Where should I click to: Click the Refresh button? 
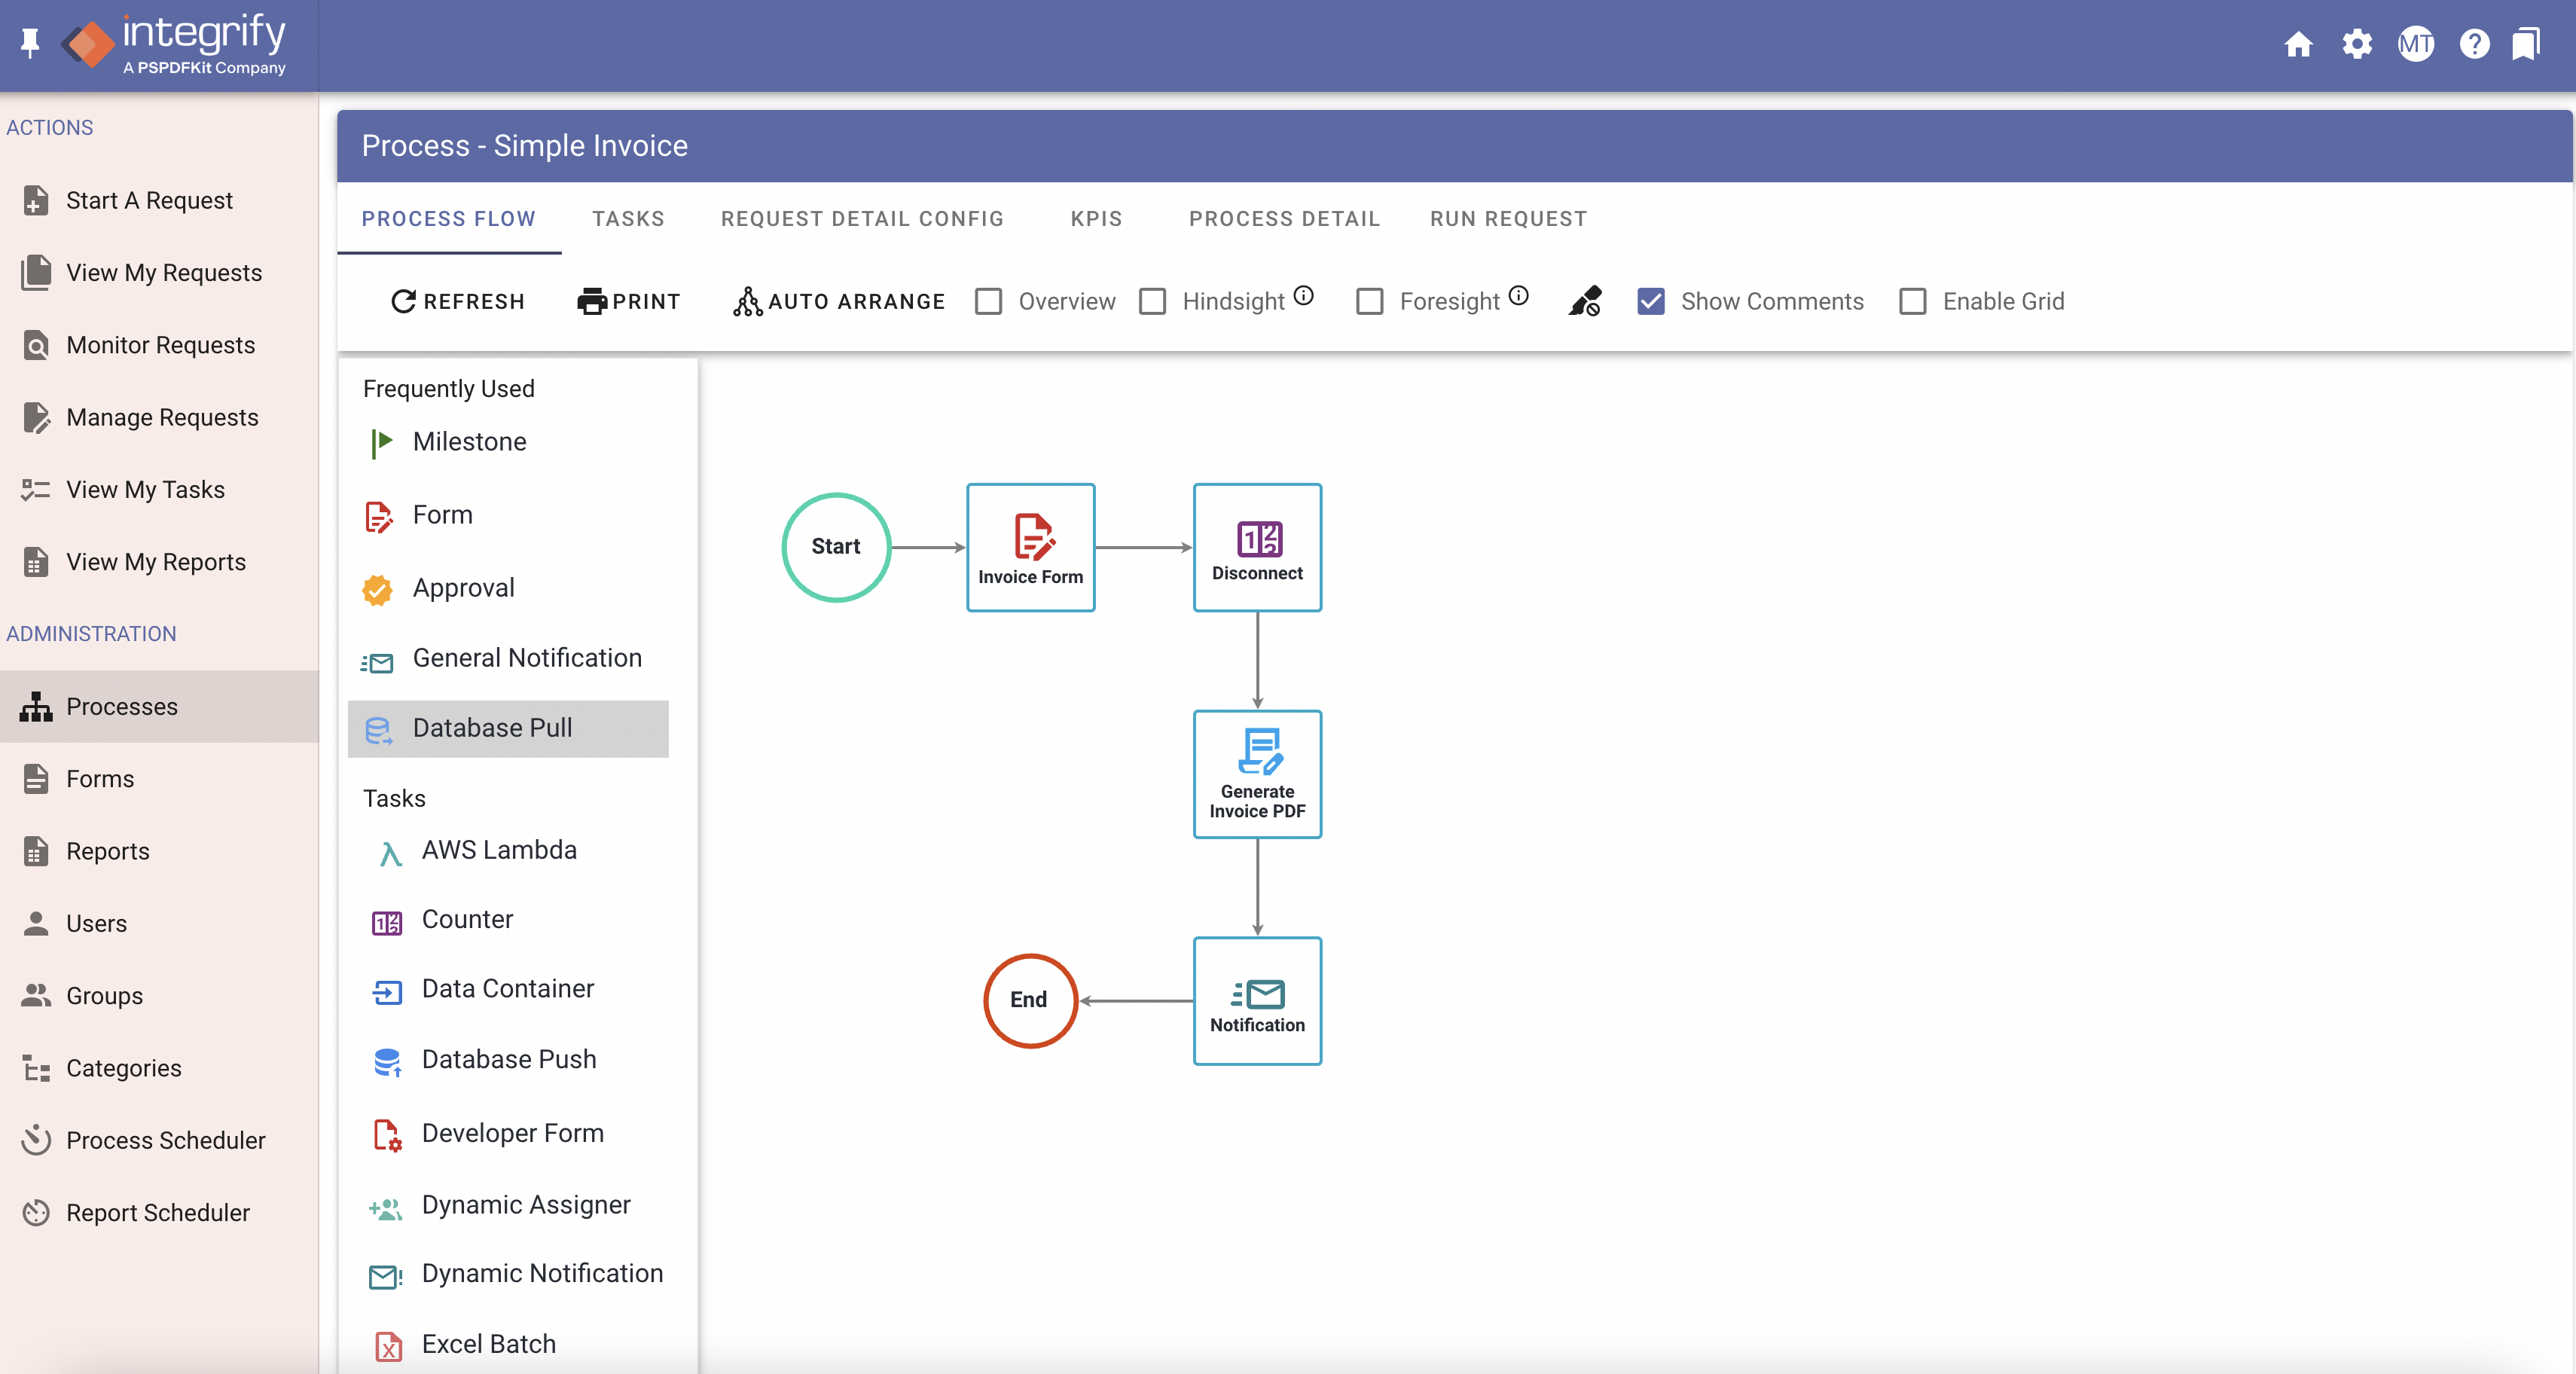coord(457,302)
